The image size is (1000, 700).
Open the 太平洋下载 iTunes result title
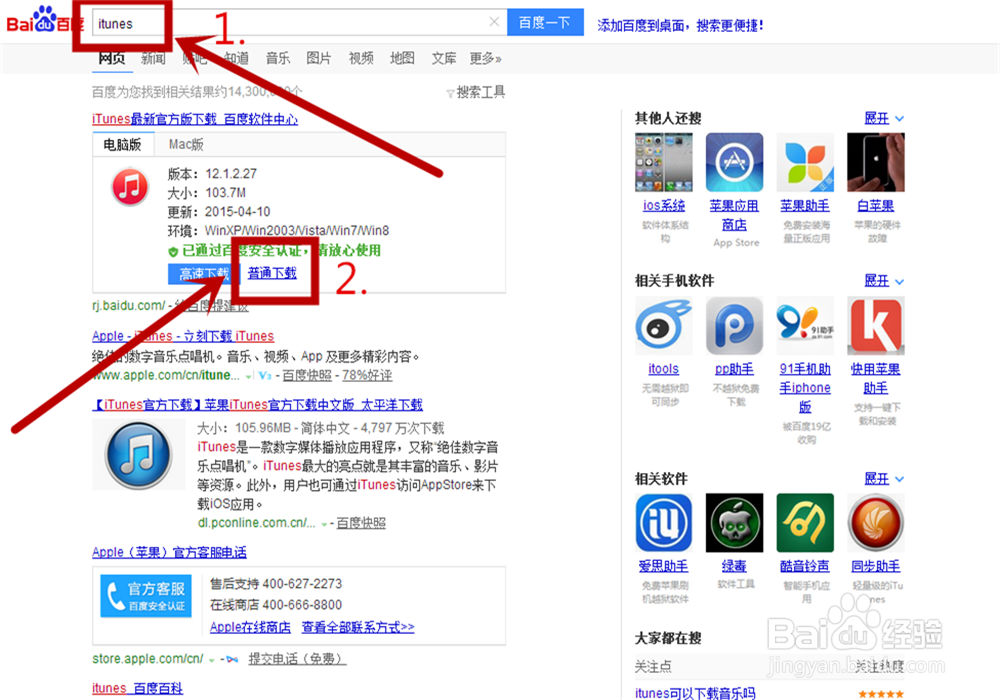(x=258, y=404)
